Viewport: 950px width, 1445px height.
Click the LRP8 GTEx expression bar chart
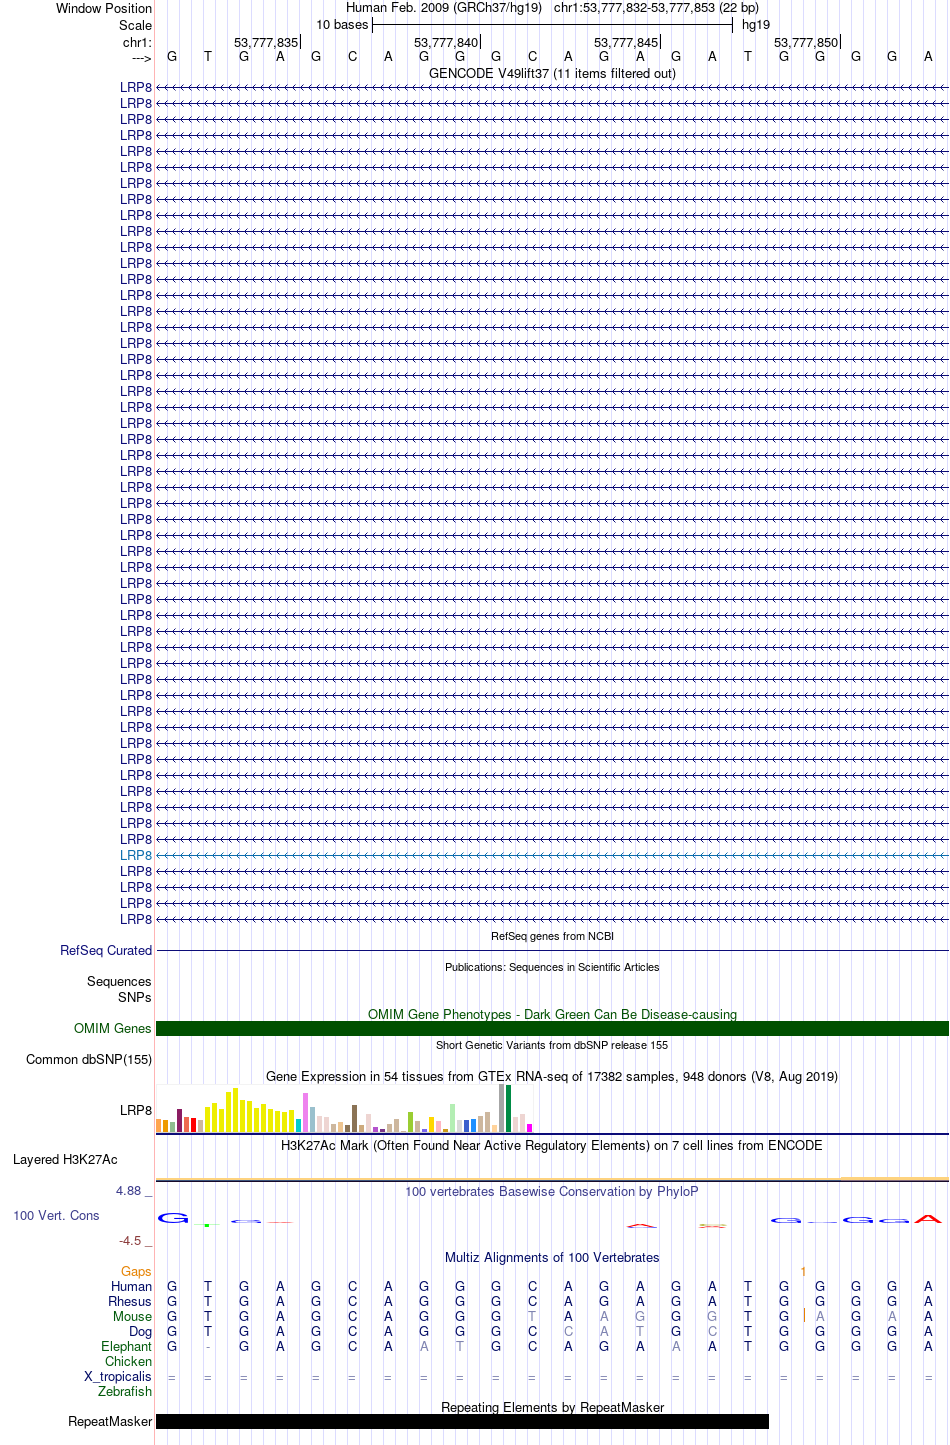344,1108
